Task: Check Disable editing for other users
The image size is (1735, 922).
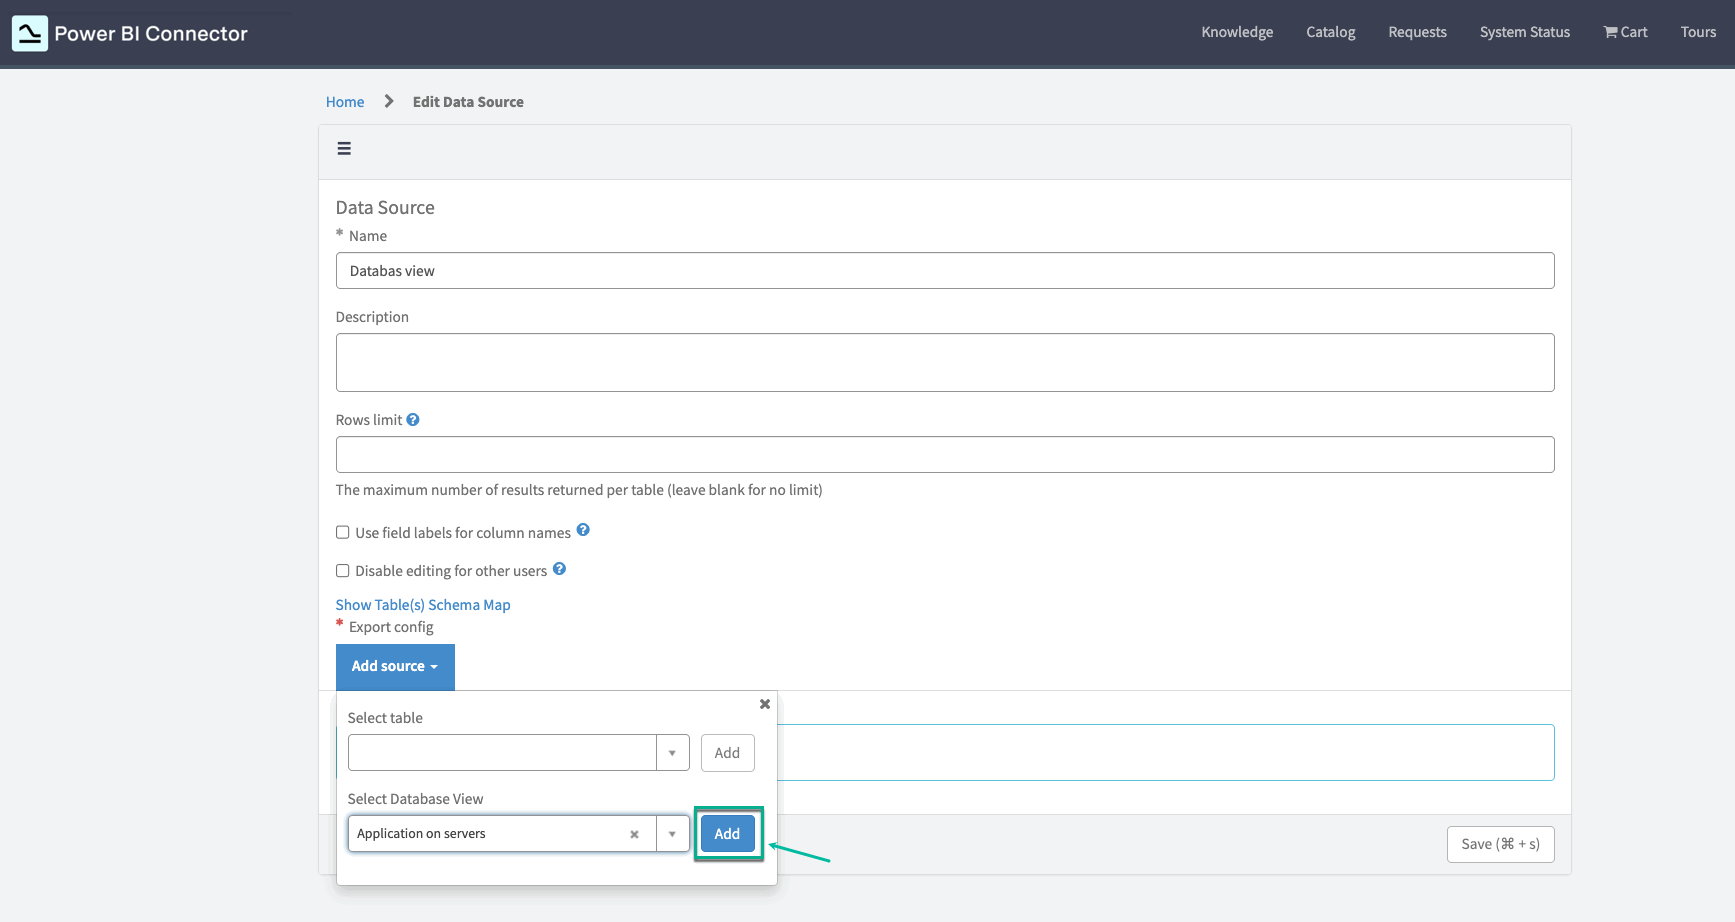Action: click(x=342, y=570)
